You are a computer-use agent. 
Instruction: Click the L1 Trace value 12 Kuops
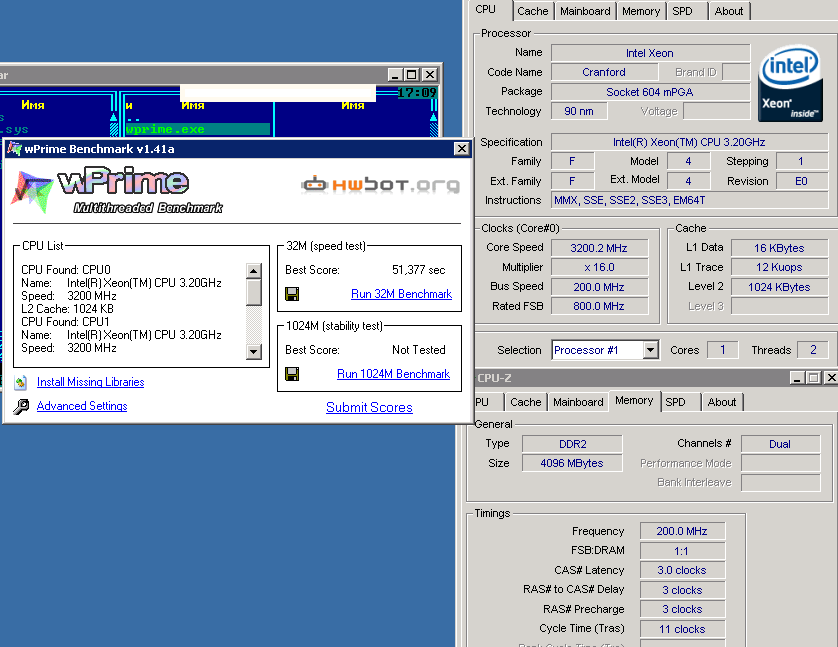click(779, 267)
